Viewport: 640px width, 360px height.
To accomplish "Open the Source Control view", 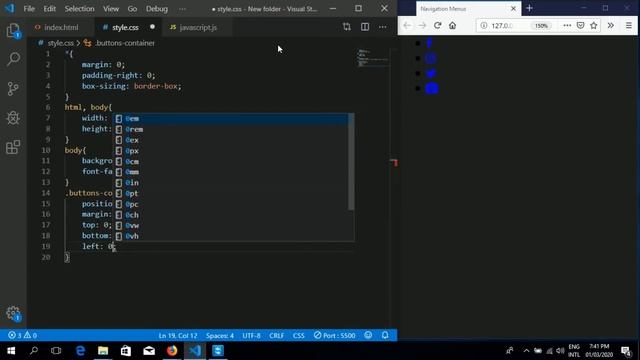I will 13,89.
